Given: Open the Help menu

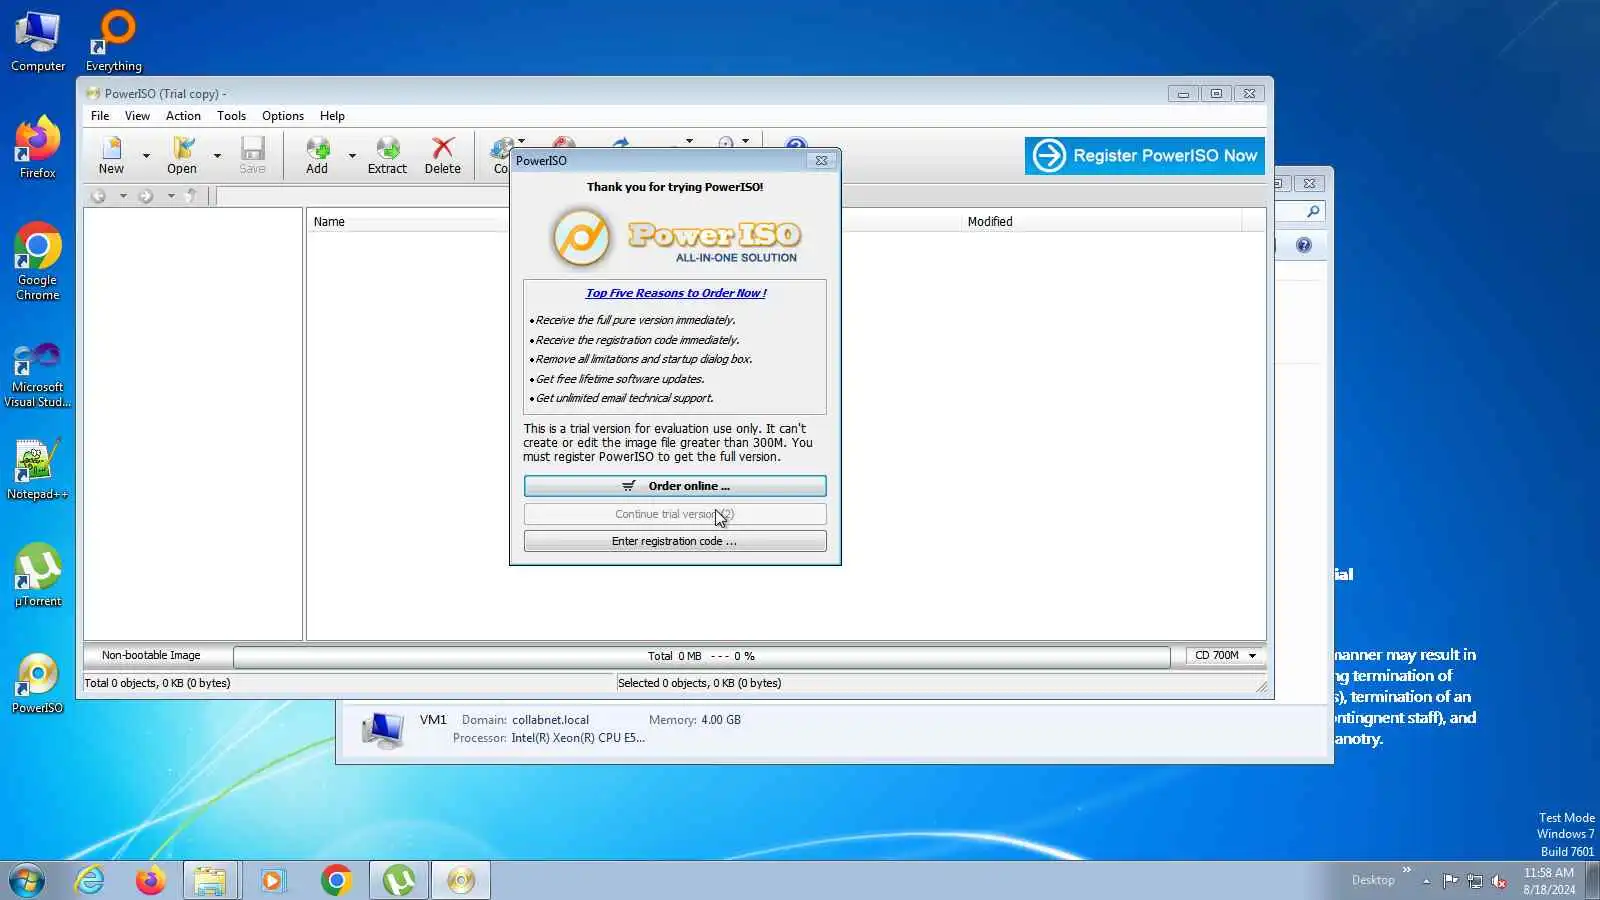Looking at the screenshot, I should tap(332, 116).
